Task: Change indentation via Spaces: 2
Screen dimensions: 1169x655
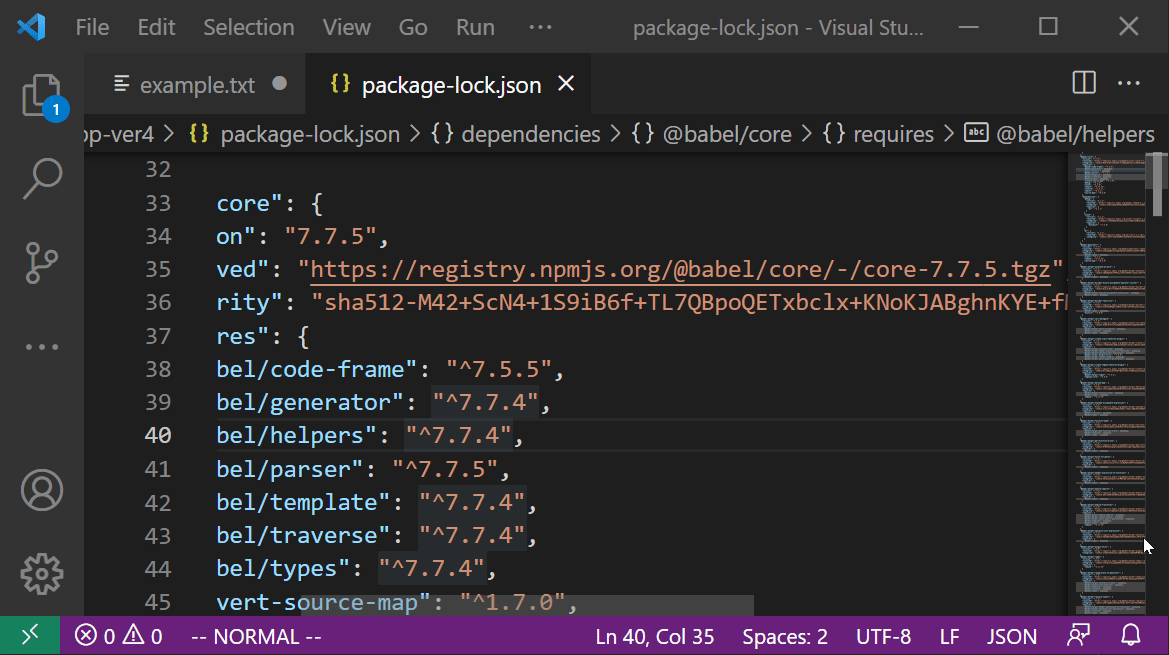Action: coord(784,636)
